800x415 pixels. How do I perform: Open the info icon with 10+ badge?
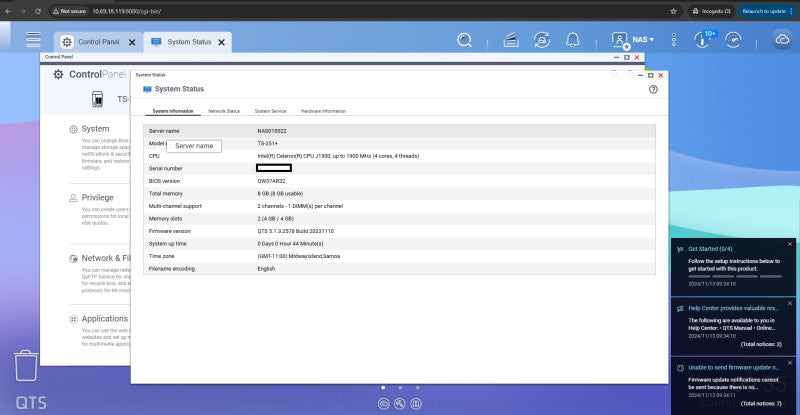click(704, 39)
